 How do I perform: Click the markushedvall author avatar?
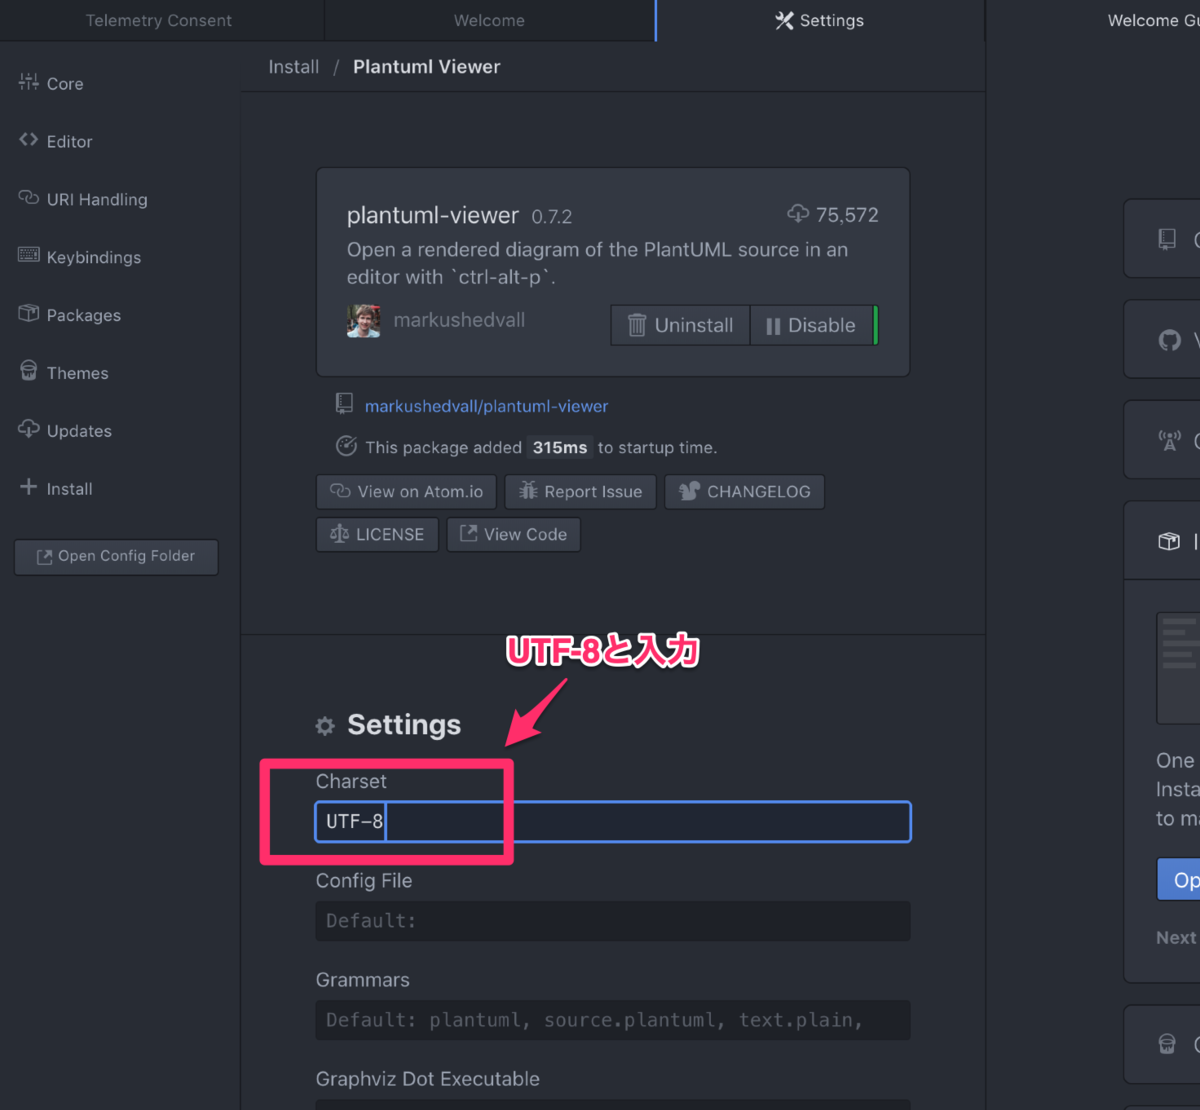[x=363, y=321]
